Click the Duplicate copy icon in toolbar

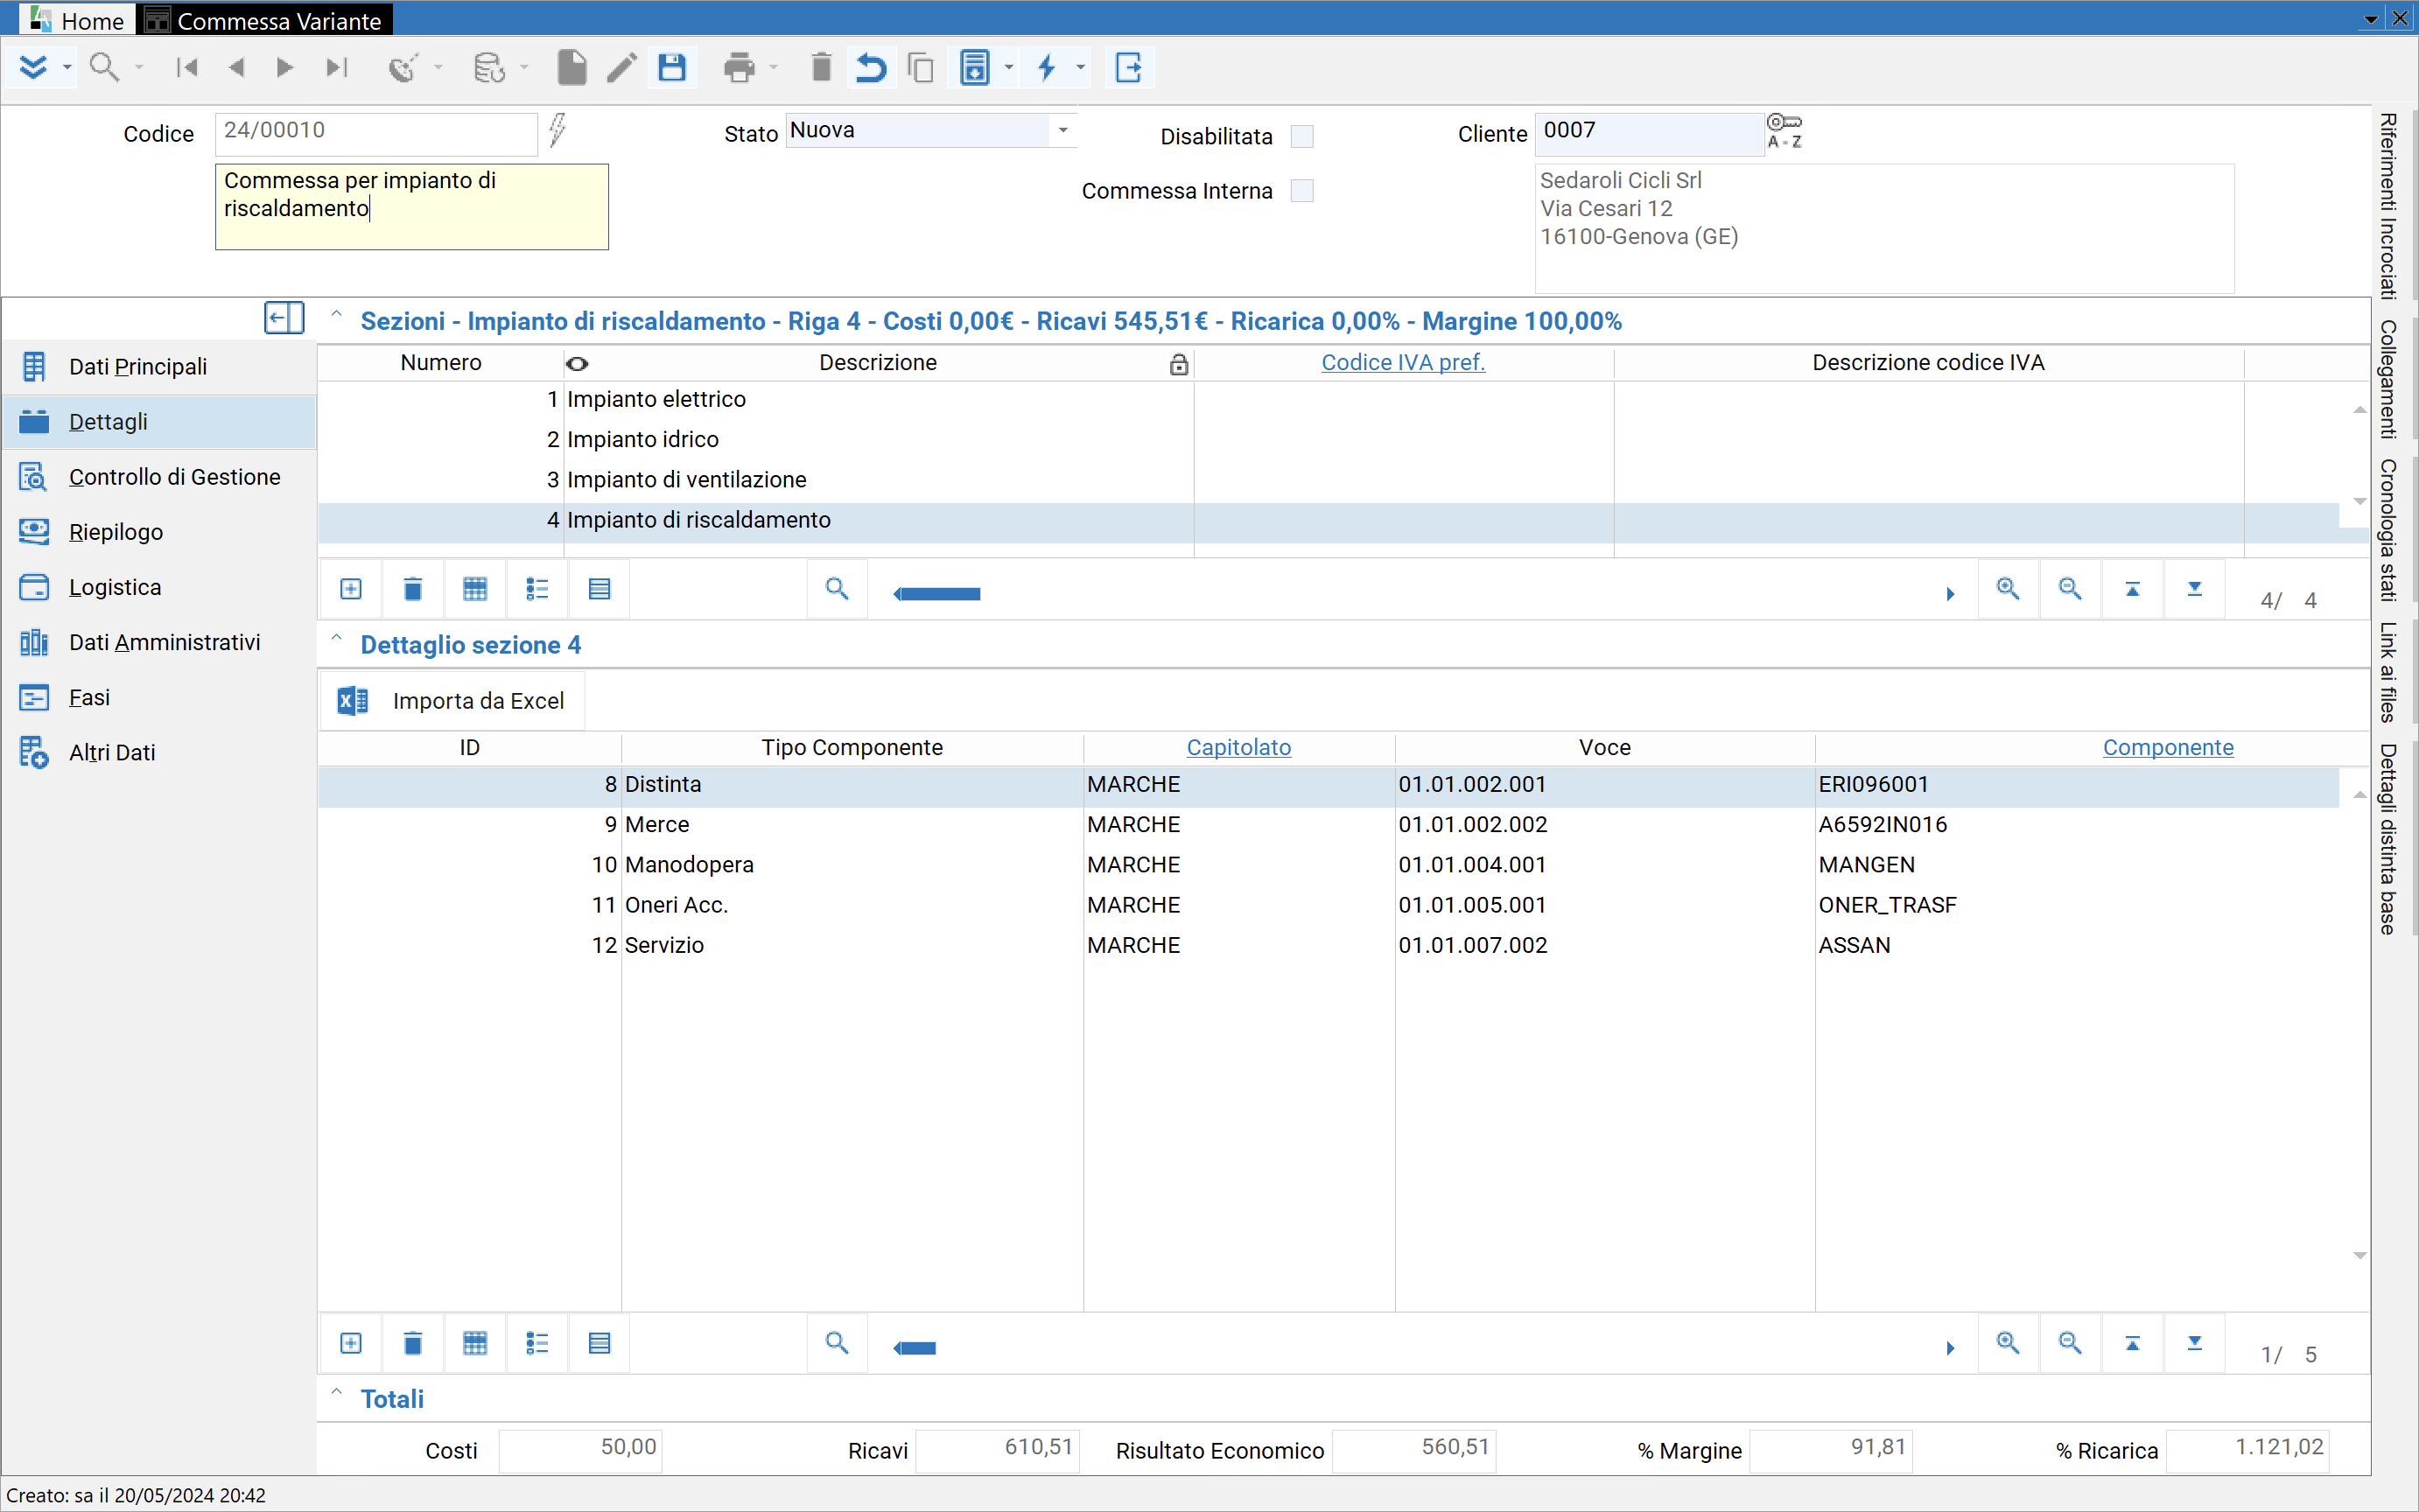coord(921,68)
